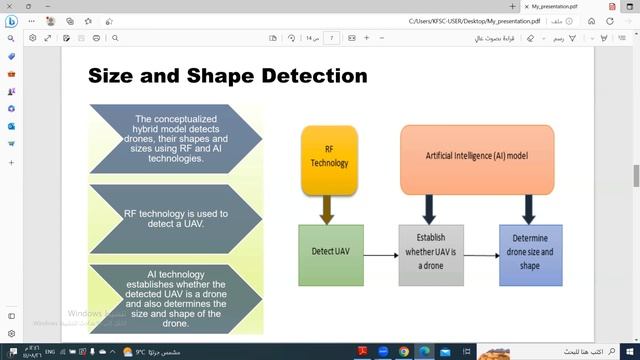640x360 pixels.
Task: Zoom out with the minus icon
Action: click(382, 38)
